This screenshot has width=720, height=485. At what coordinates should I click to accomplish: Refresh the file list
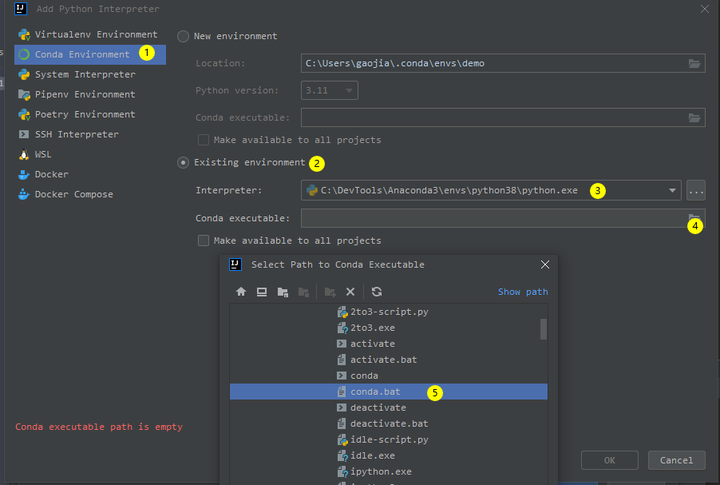point(376,292)
